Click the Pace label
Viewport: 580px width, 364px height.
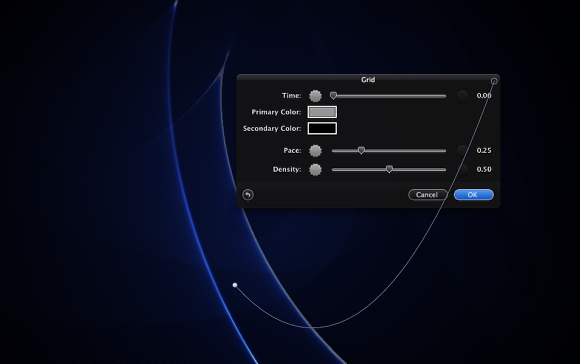pos(292,150)
